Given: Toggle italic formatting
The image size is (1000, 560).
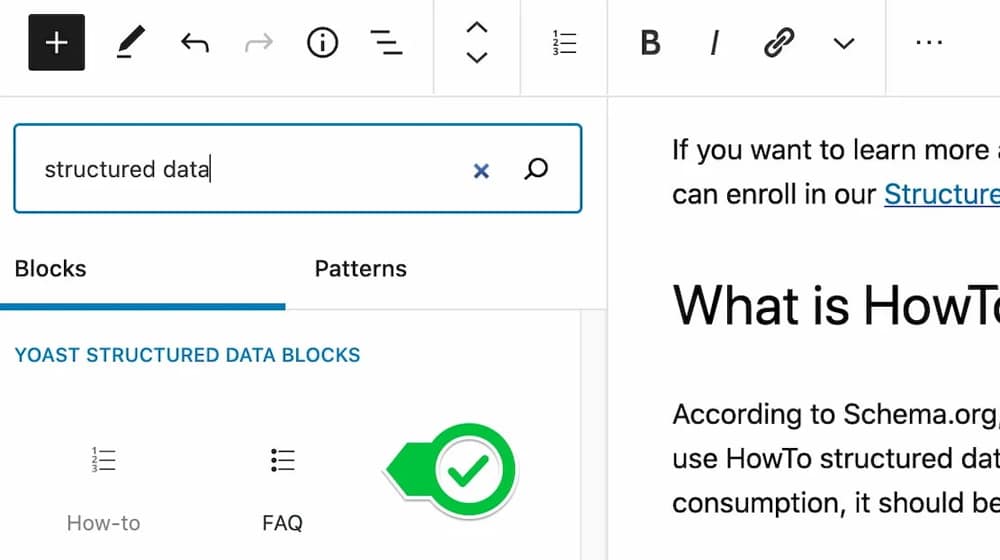Looking at the screenshot, I should 714,43.
